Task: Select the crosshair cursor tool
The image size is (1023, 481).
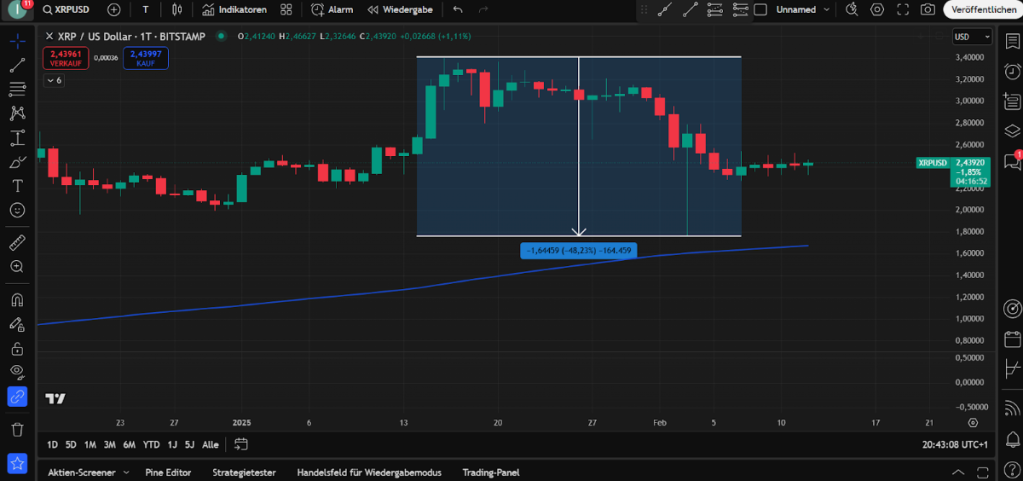Action: coord(18,40)
